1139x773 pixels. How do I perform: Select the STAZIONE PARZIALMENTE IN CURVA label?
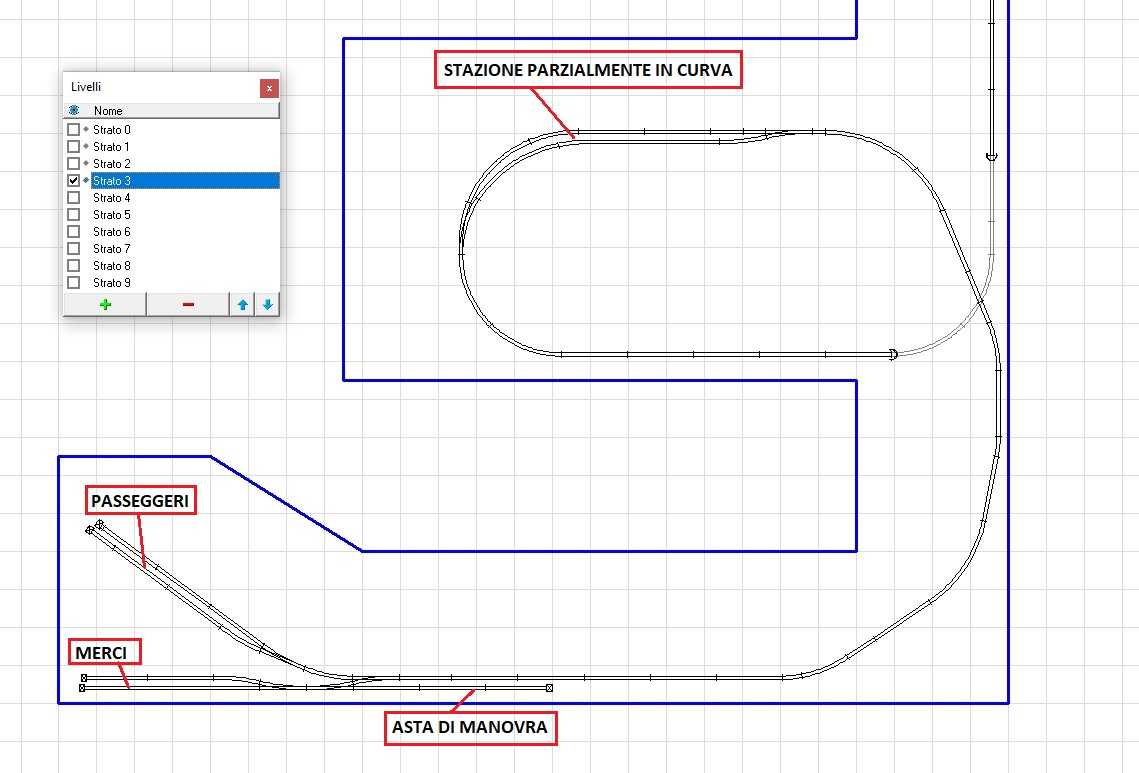(587, 71)
